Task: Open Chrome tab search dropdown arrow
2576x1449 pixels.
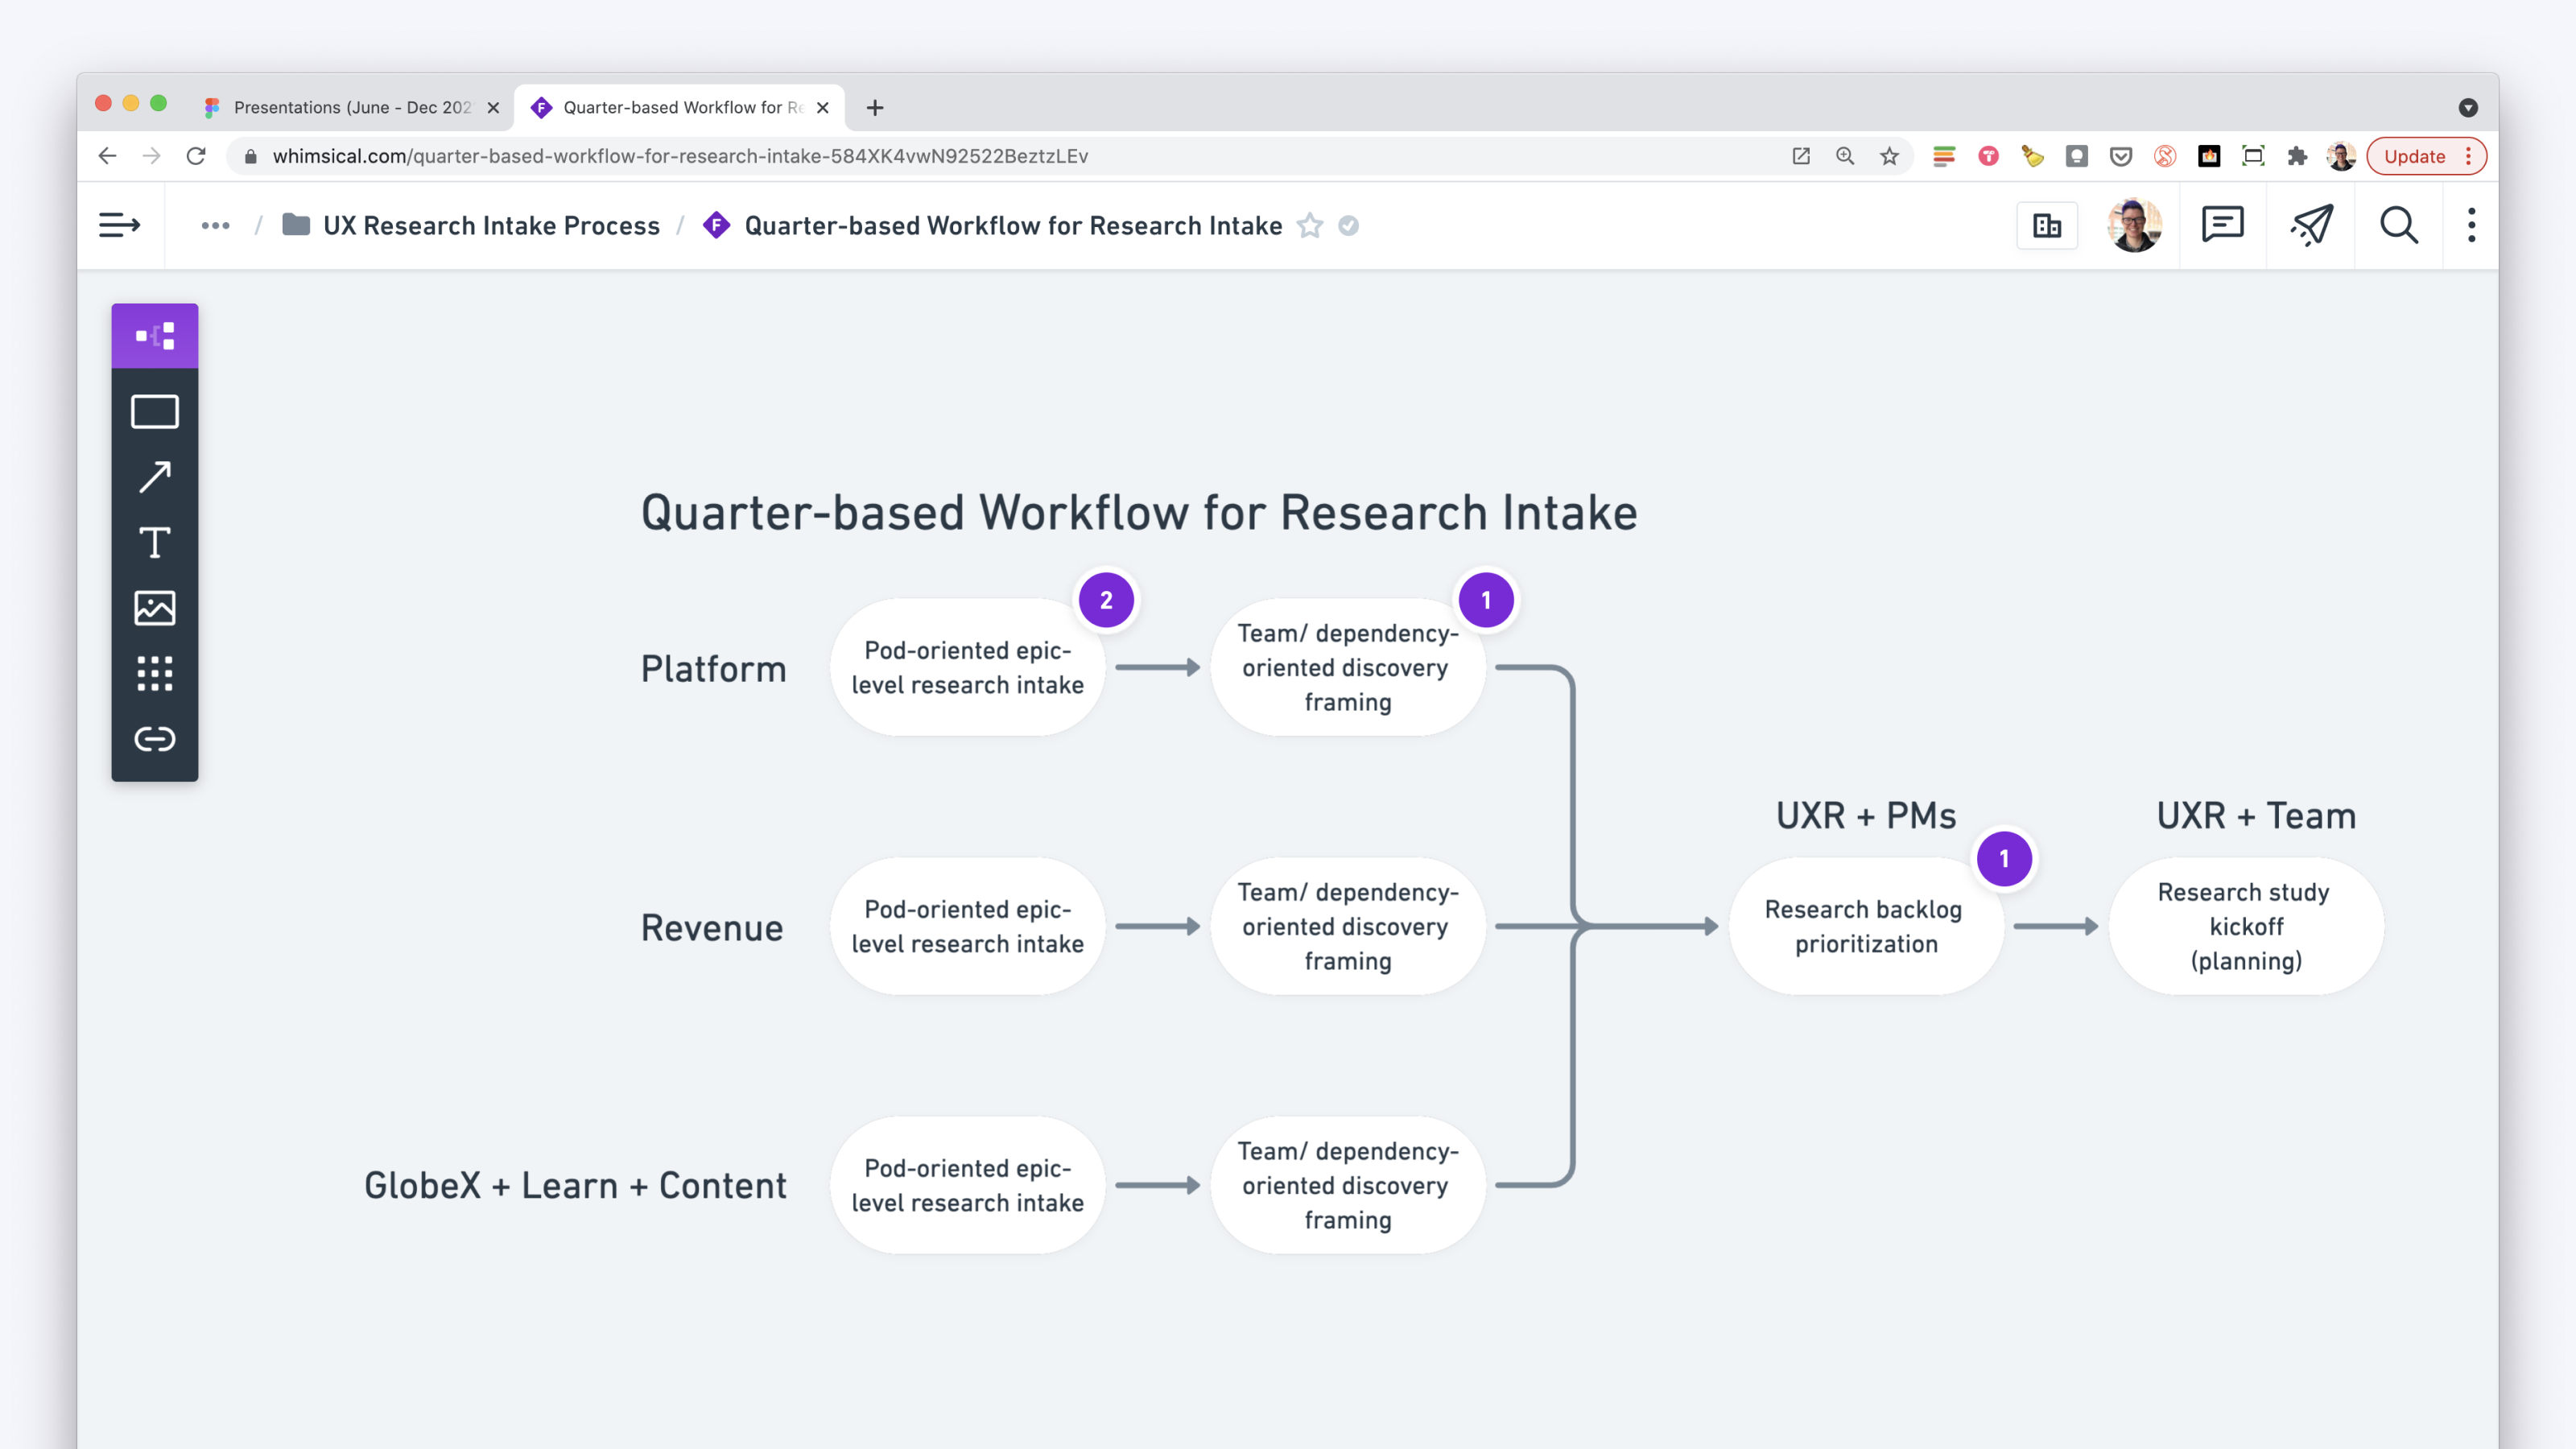Action: [x=2468, y=108]
